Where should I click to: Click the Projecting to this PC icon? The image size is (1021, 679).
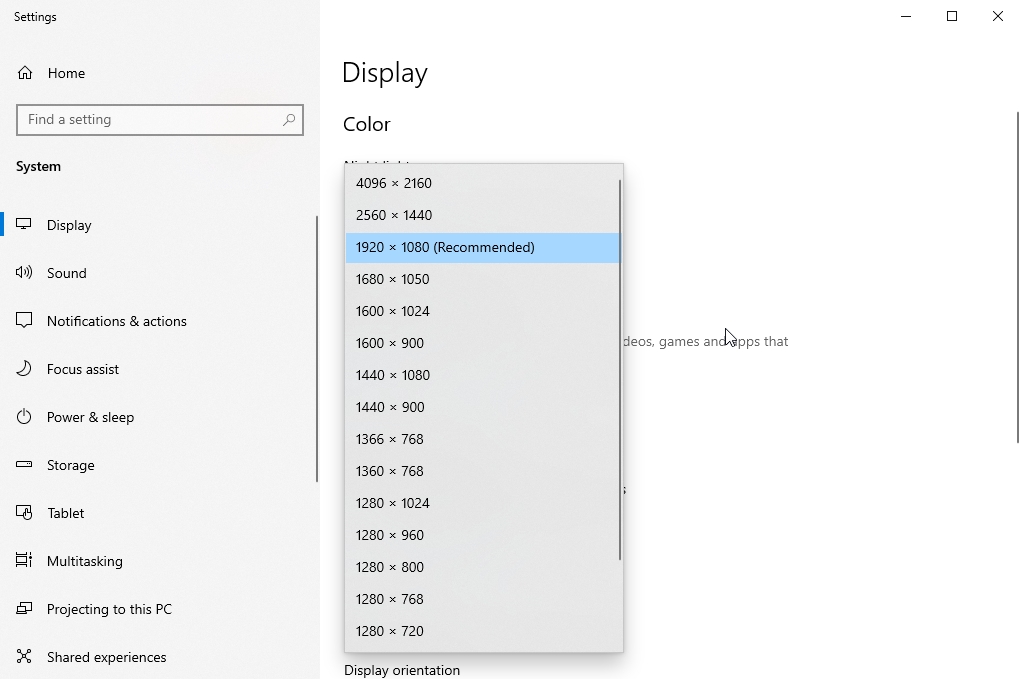[24, 609]
